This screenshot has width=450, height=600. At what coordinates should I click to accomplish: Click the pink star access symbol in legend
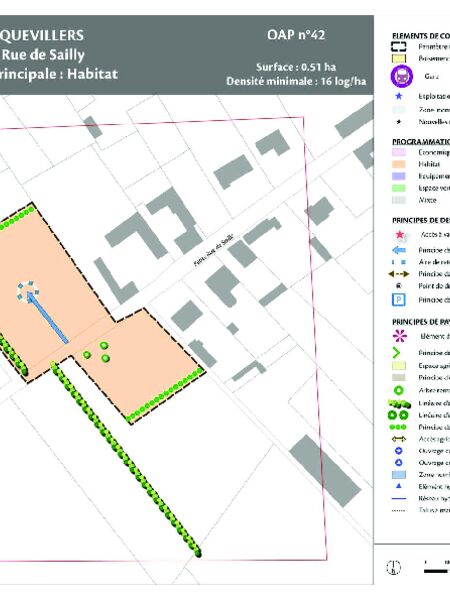(399, 235)
